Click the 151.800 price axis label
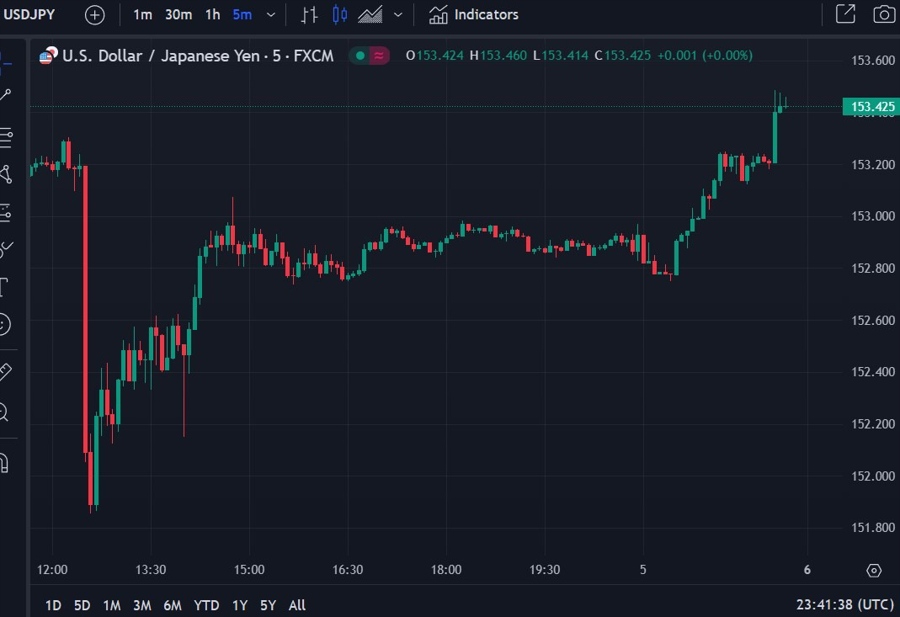Image resolution: width=900 pixels, height=617 pixels. pyautogui.click(x=873, y=527)
